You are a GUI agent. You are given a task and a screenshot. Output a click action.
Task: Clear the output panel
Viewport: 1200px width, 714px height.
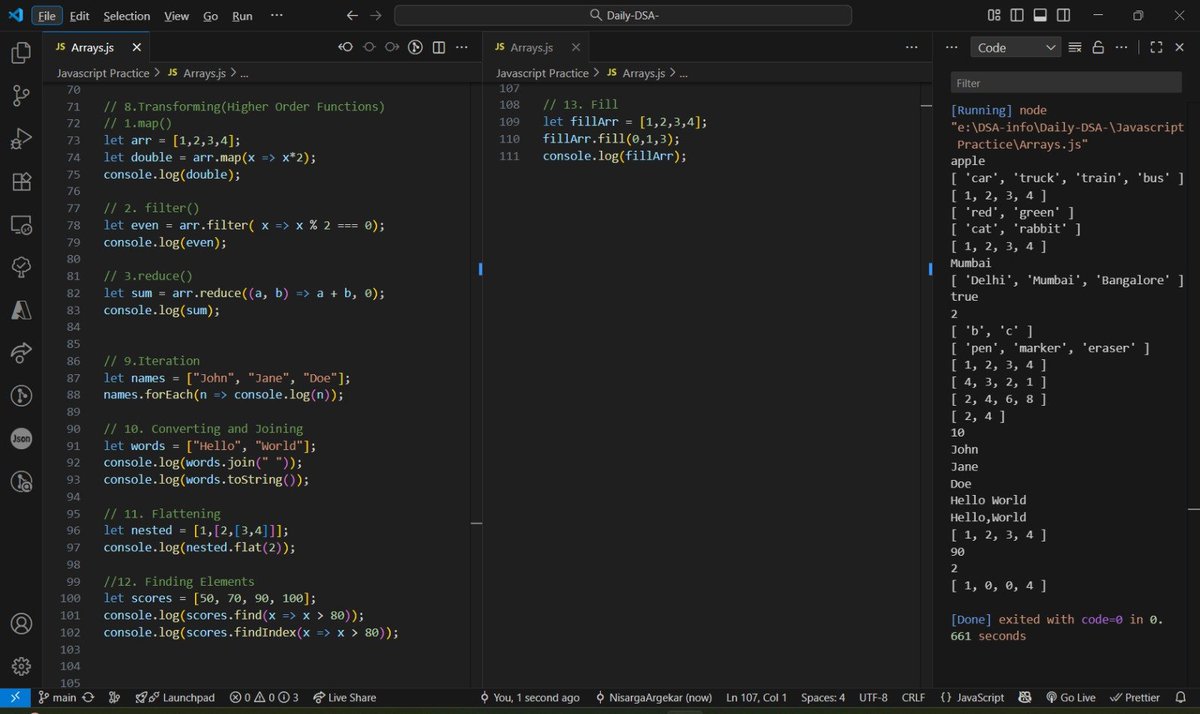pos(1075,47)
